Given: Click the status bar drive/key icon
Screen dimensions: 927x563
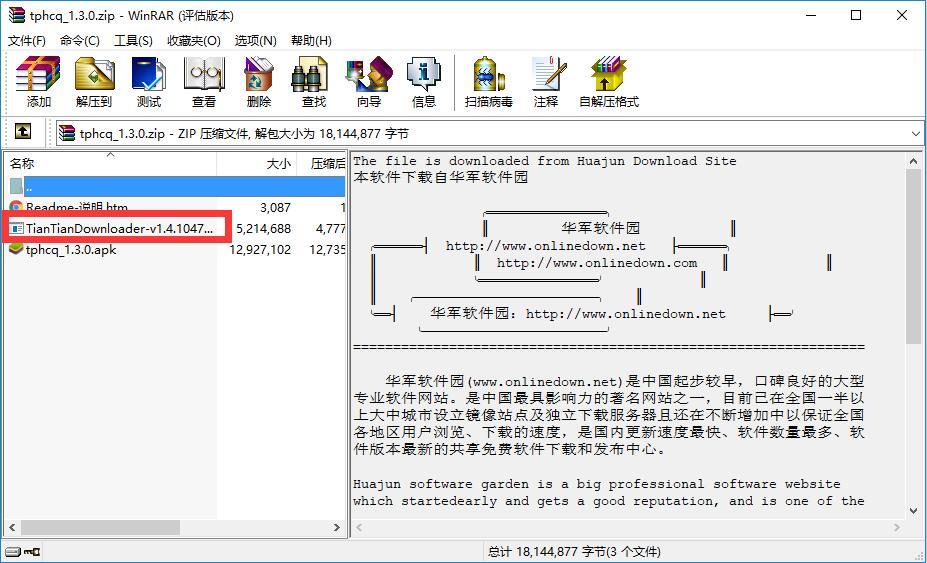Looking at the screenshot, I should (24, 552).
